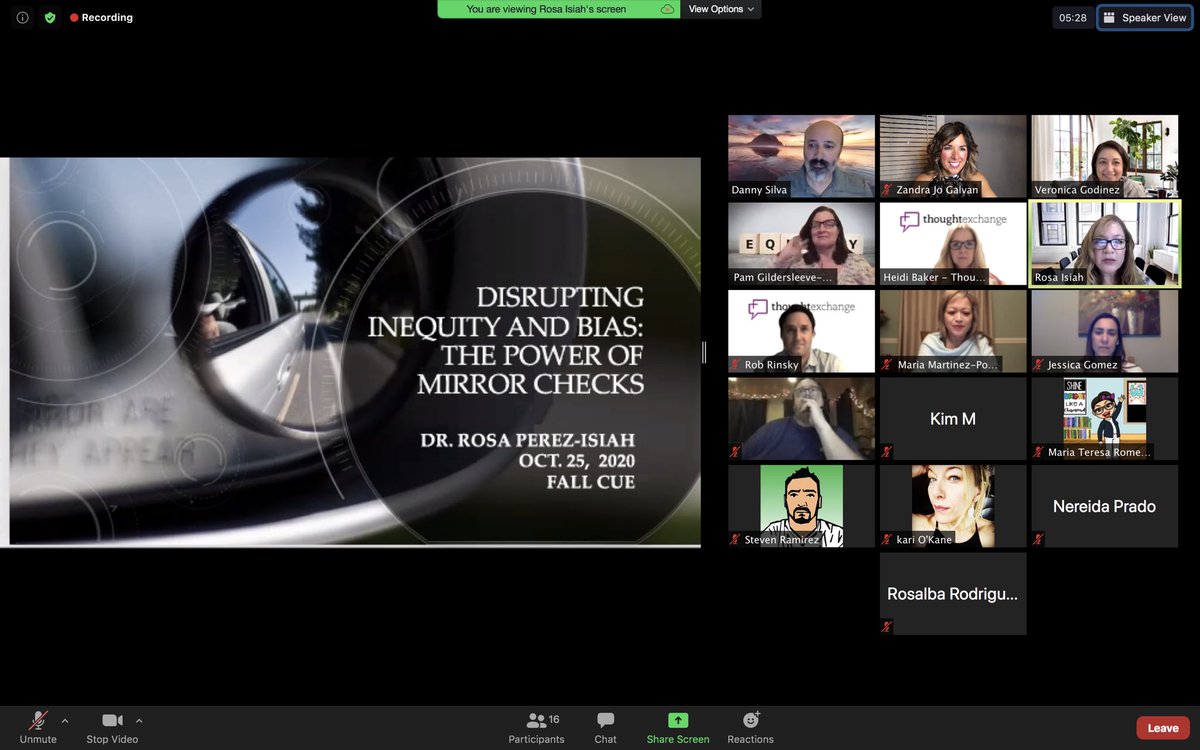Click the participant count number 16
Image resolution: width=1200 pixels, height=750 pixels.
point(554,719)
